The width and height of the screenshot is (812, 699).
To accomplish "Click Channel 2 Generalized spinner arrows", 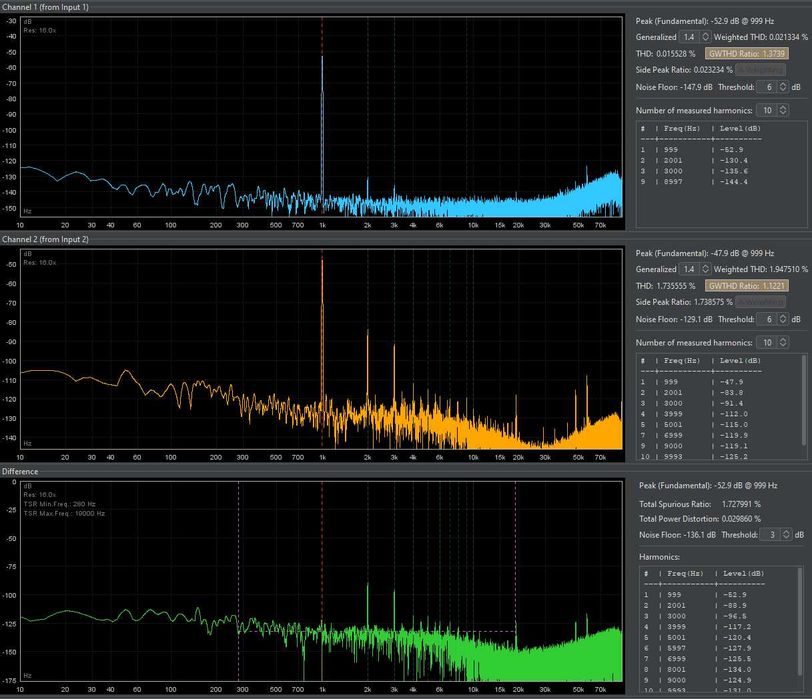I will click(705, 269).
